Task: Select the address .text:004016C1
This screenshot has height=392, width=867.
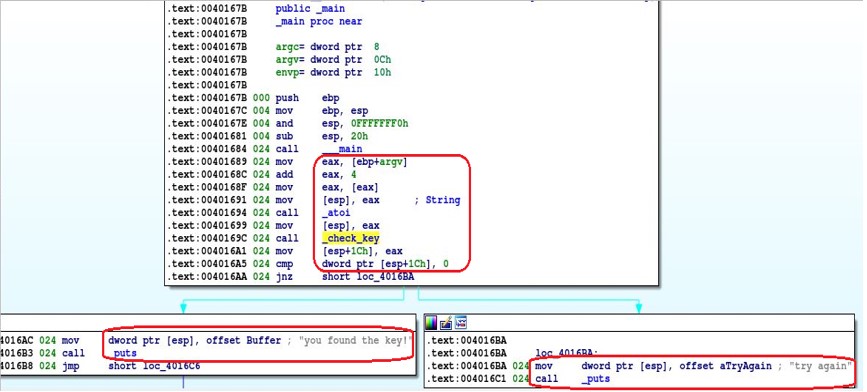Action: (467, 379)
